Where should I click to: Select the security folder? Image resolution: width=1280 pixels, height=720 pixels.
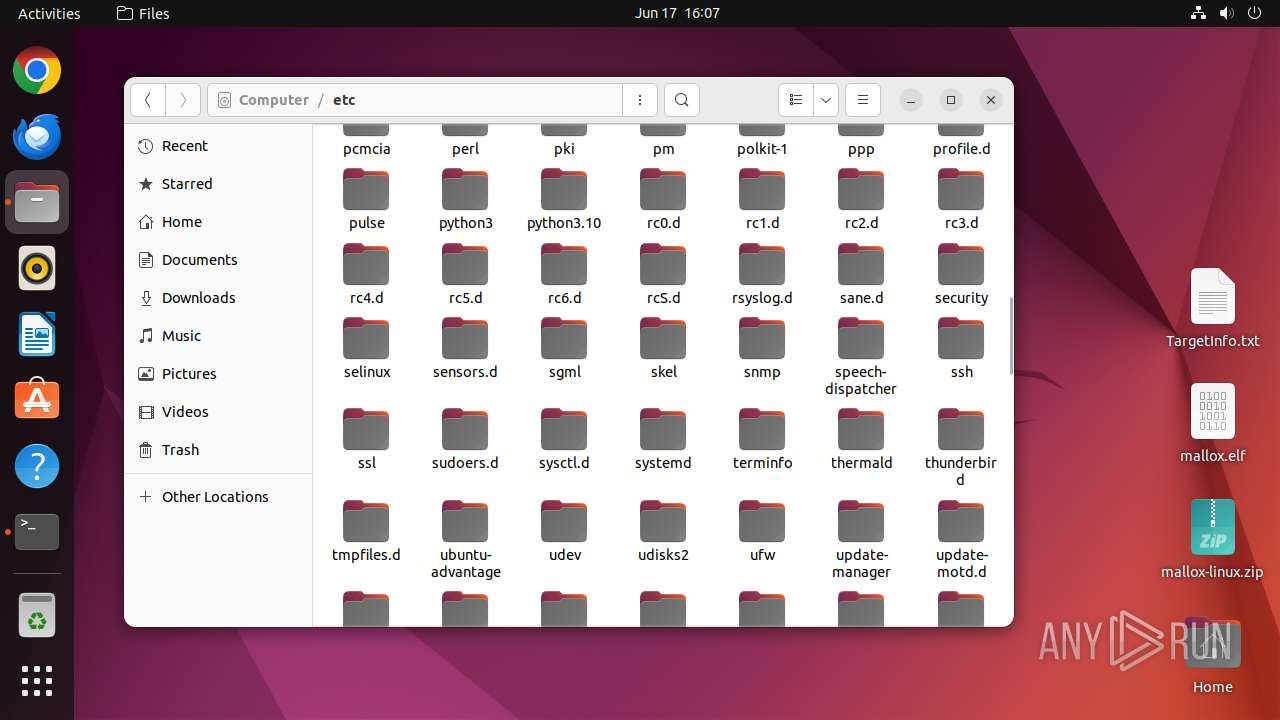pyautogui.click(x=961, y=276)
